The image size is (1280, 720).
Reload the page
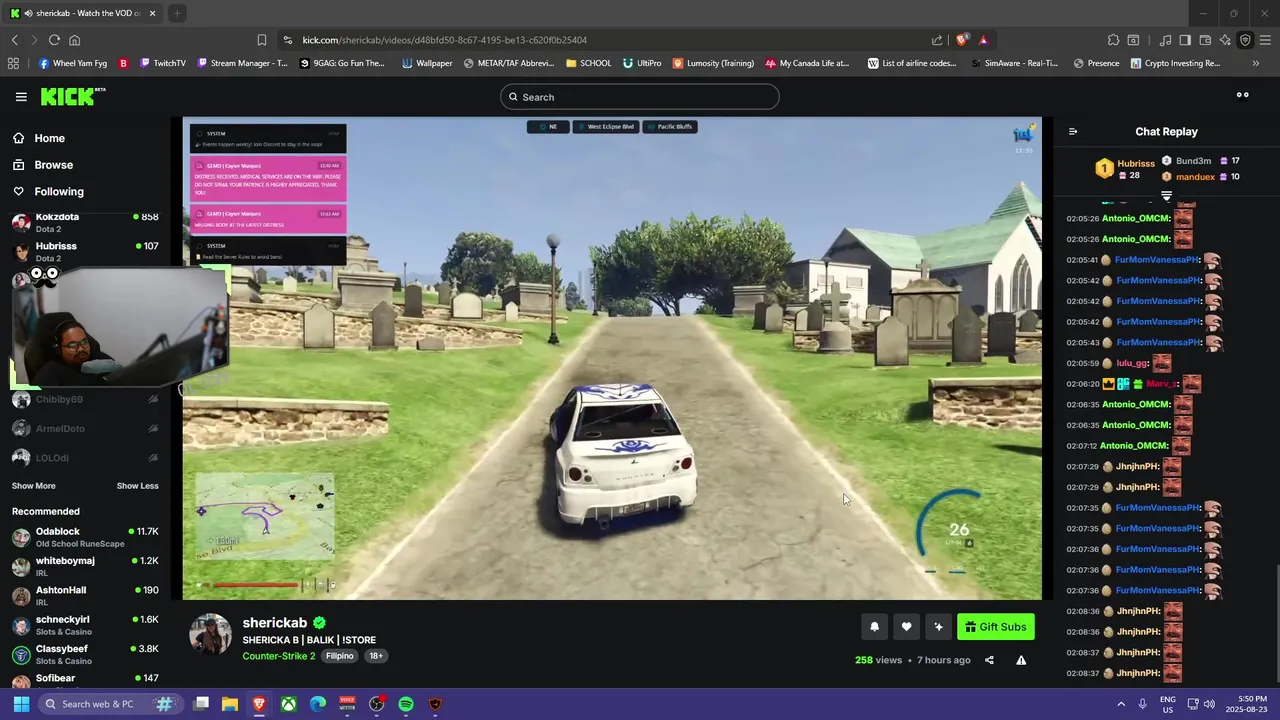[x=54, y=40]
